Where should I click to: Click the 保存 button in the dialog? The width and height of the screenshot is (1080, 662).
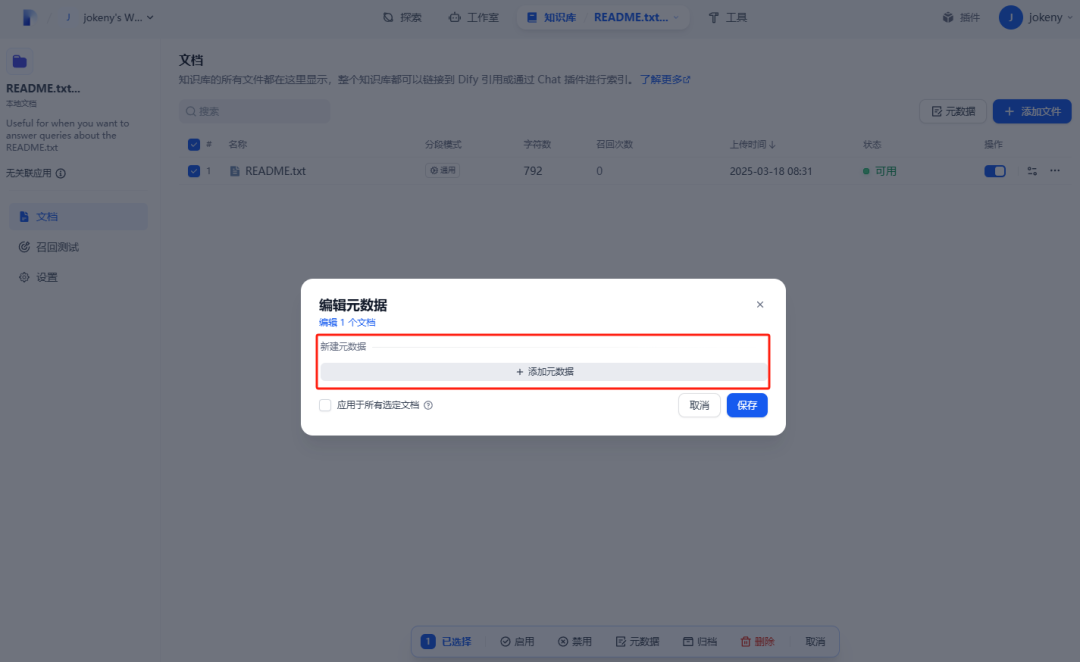(747, 405)
